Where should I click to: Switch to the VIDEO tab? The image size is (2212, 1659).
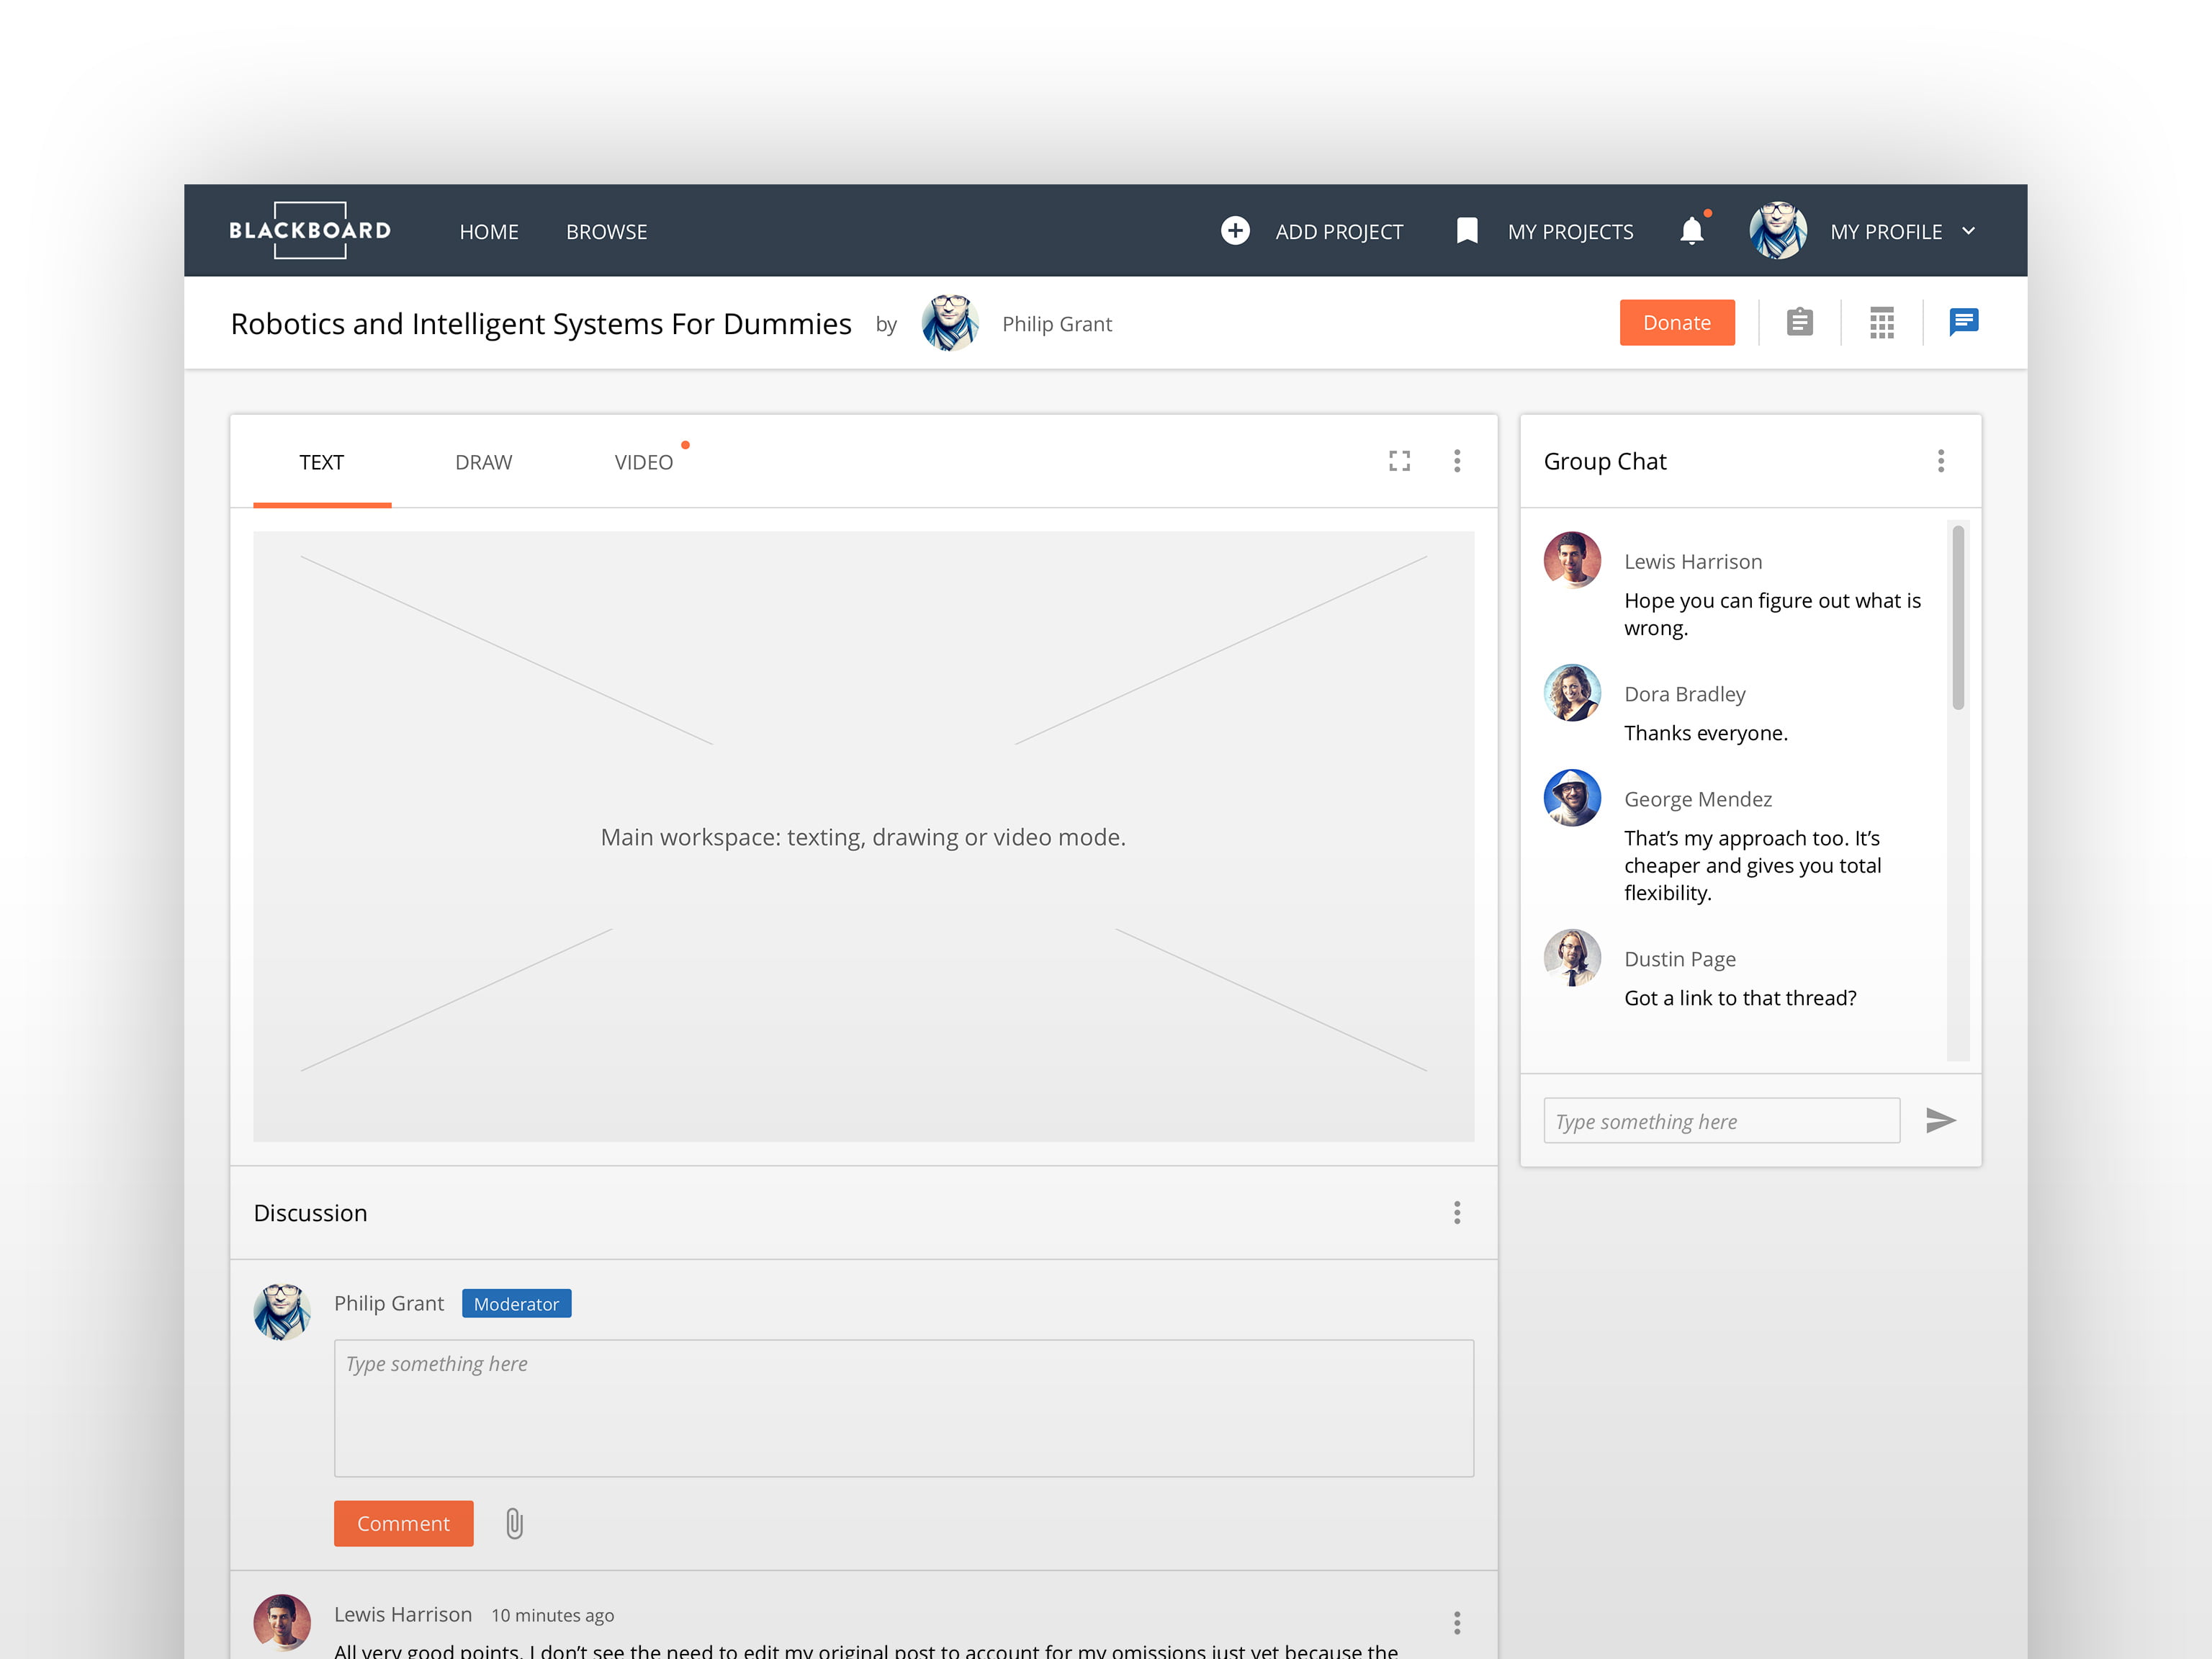[x=643, y=462]
